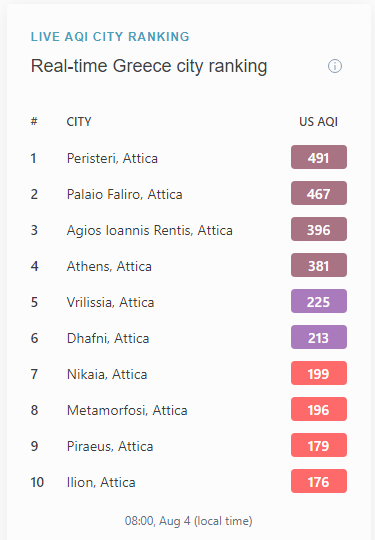
Task: Open Peristeri, Attica city link
Action: click(x=112, y=158)
